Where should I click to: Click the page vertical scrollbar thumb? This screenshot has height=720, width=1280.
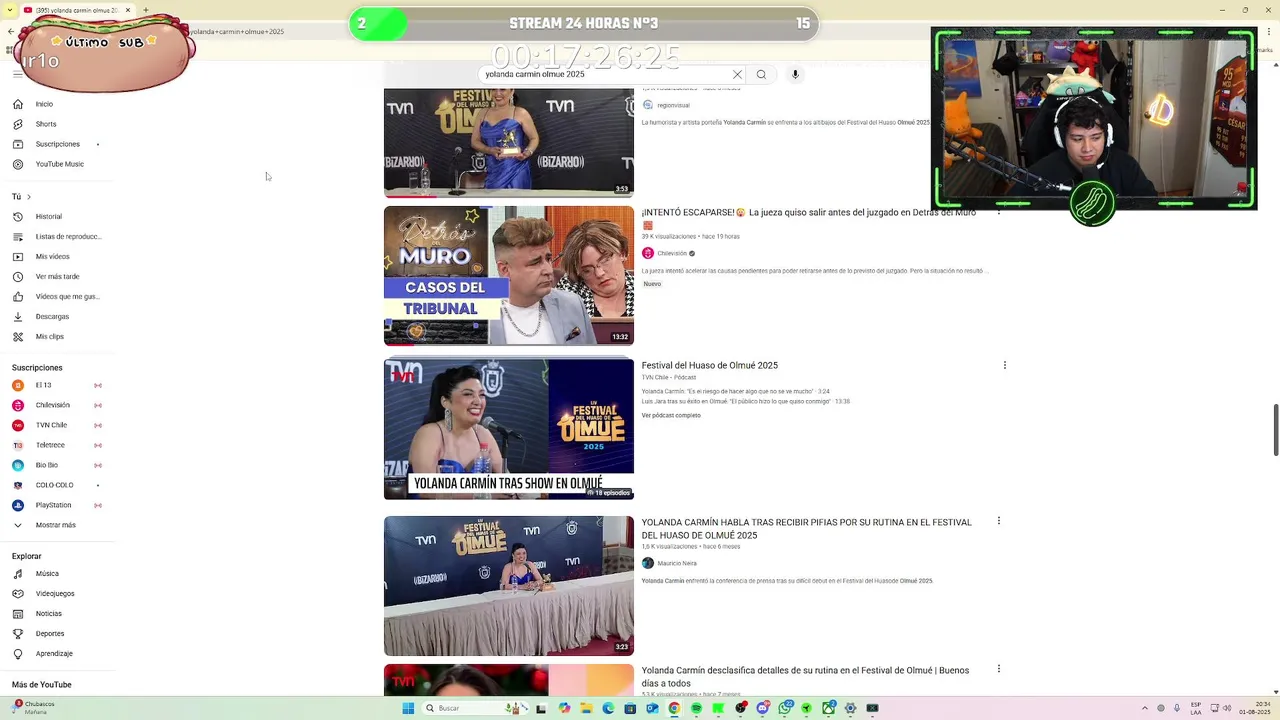coord(1275,430)
